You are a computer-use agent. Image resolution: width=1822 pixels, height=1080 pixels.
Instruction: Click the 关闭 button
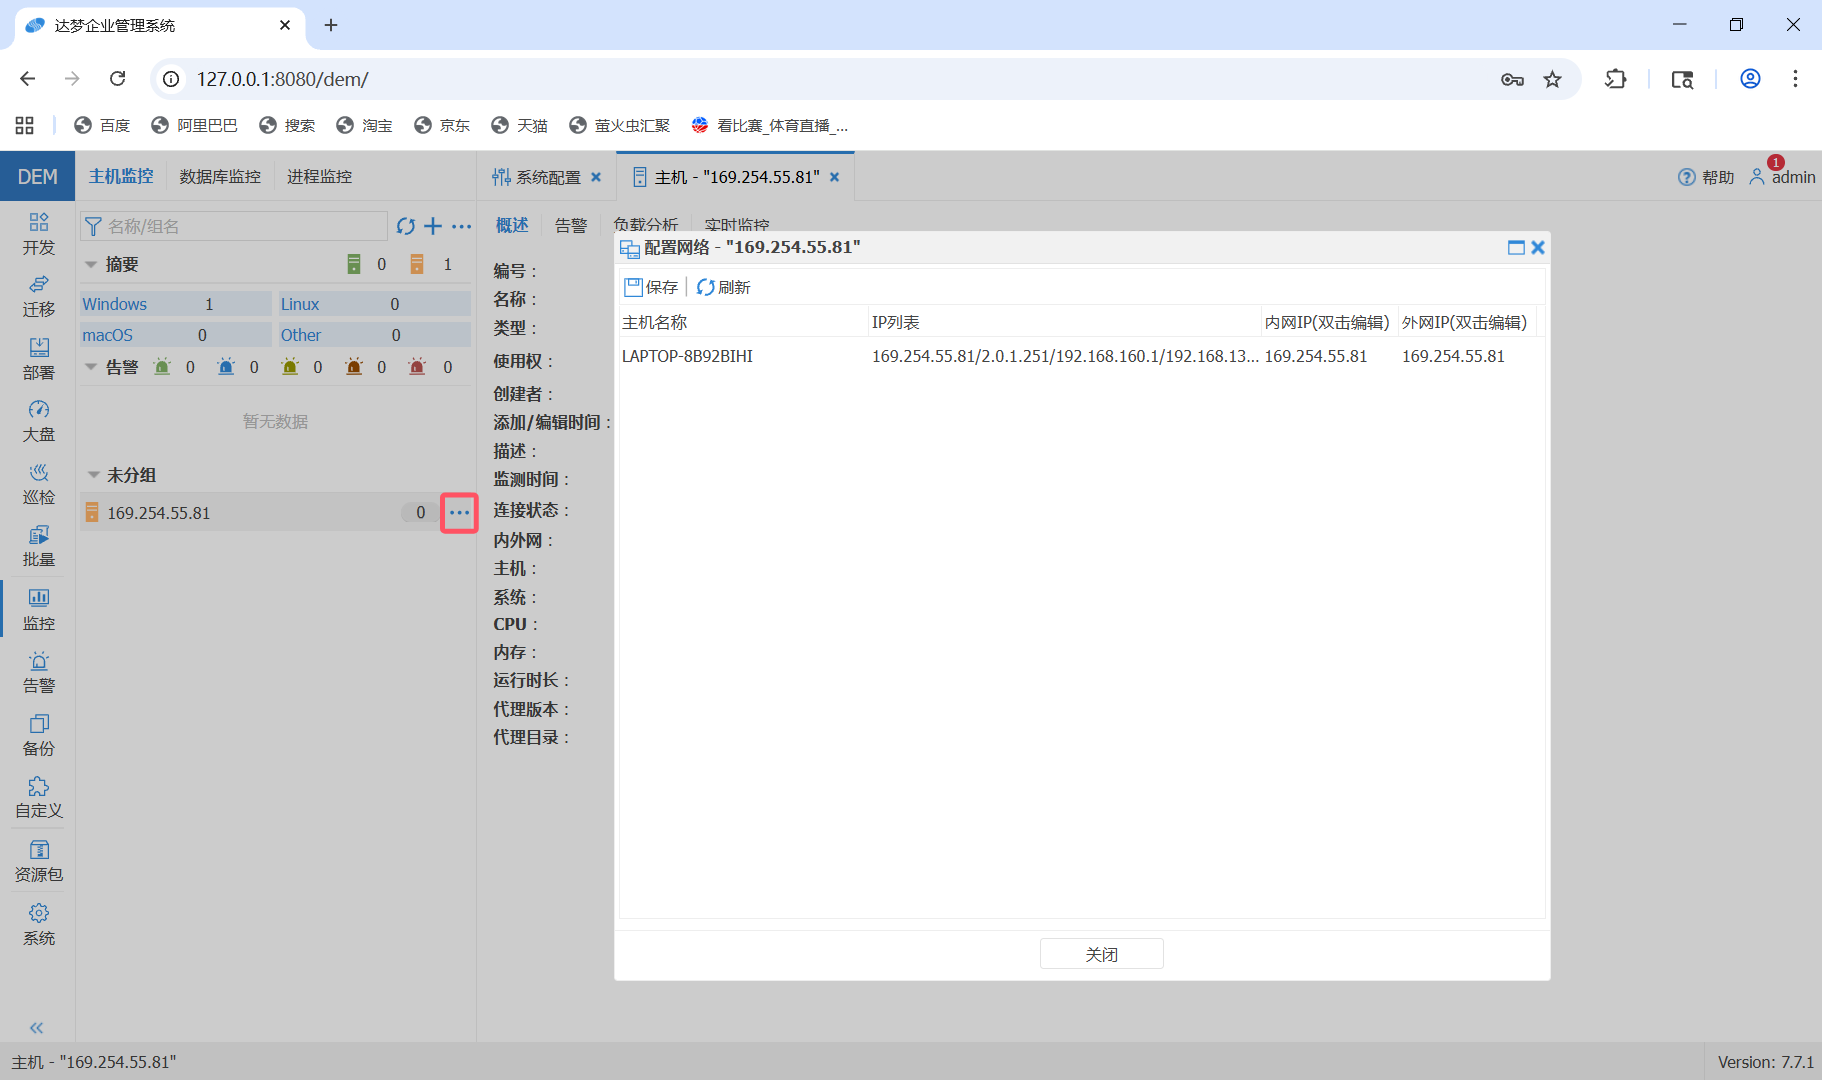click(1101, 954)
